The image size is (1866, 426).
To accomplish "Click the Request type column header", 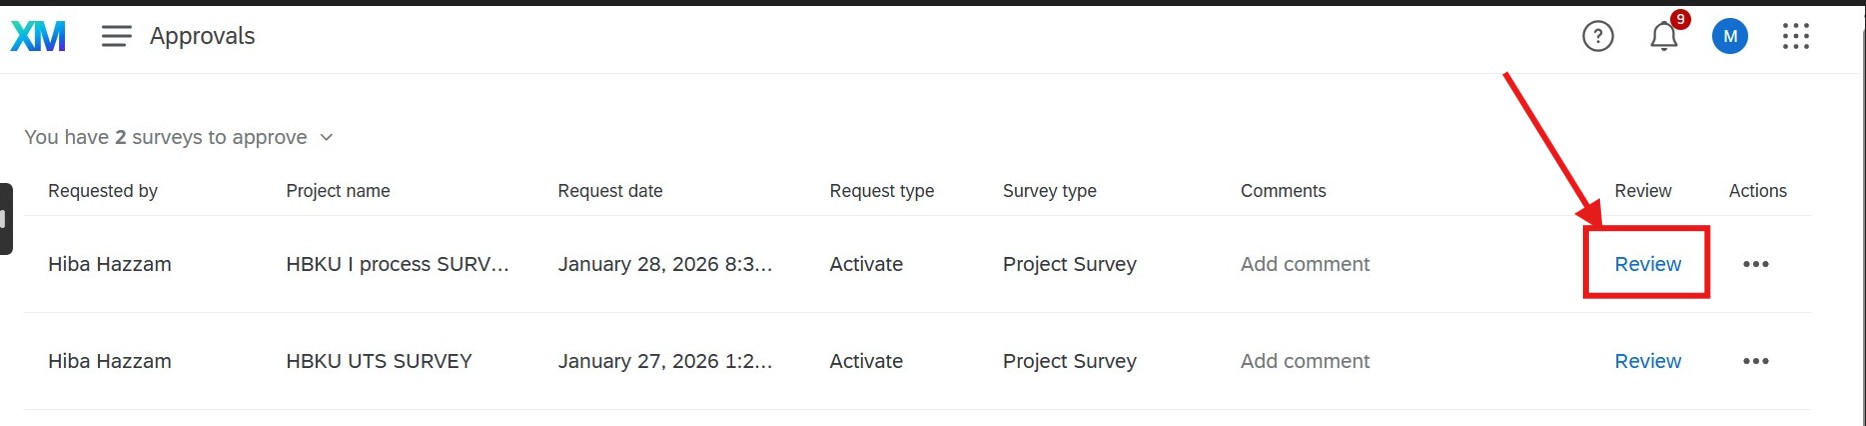I will [x=881, y=191].
